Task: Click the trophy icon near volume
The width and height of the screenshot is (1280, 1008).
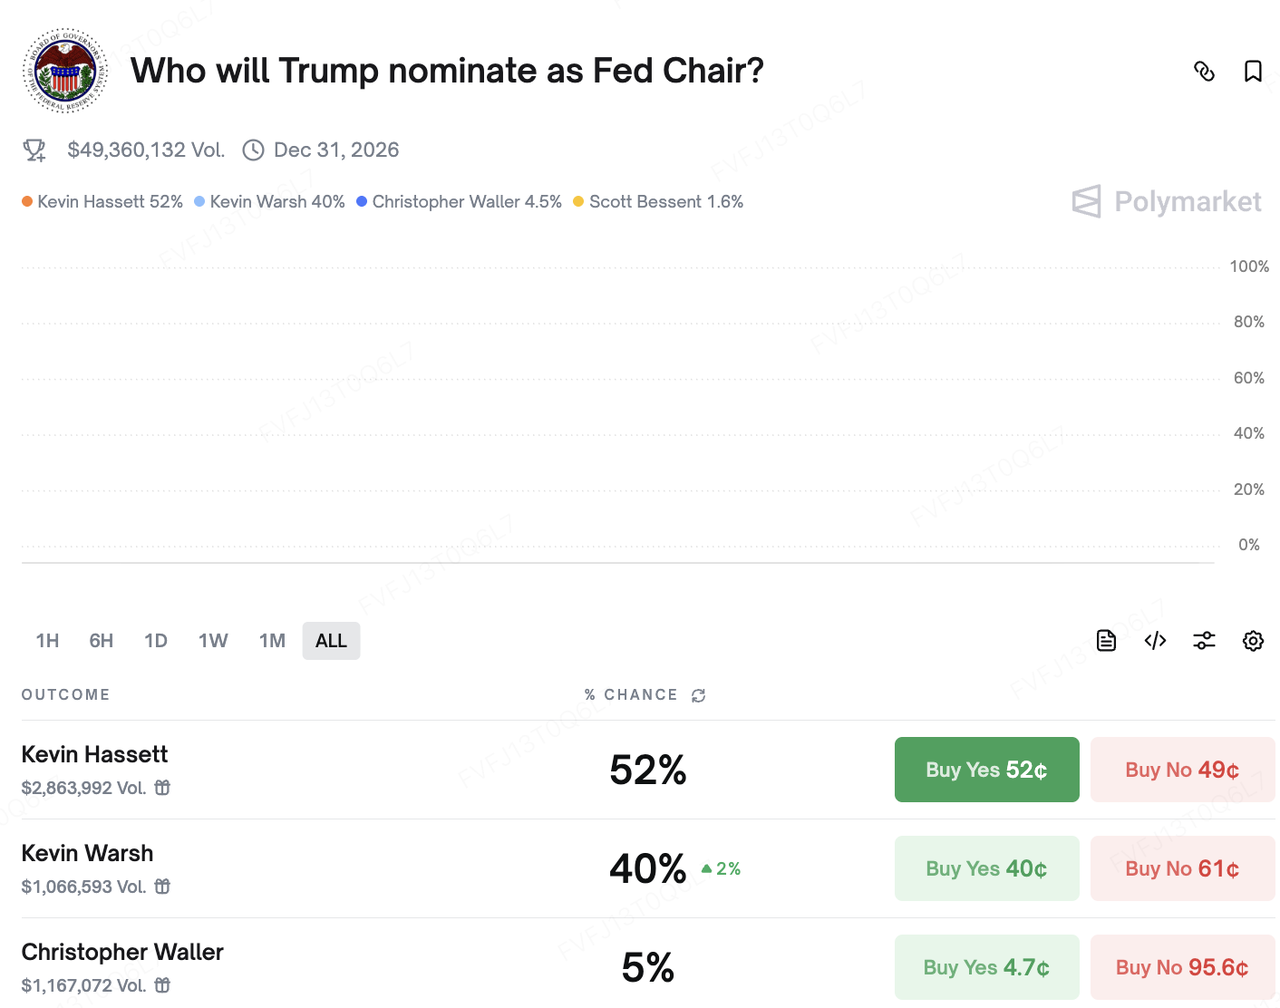Action: click(35, 150)
